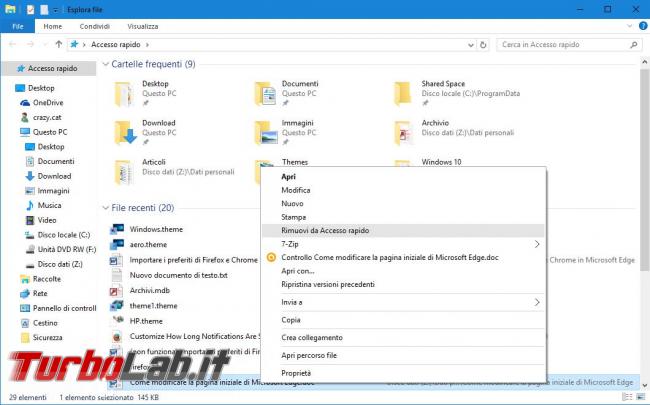
Task: Expand the 7-Zip submenu
Action: [537, 244]
